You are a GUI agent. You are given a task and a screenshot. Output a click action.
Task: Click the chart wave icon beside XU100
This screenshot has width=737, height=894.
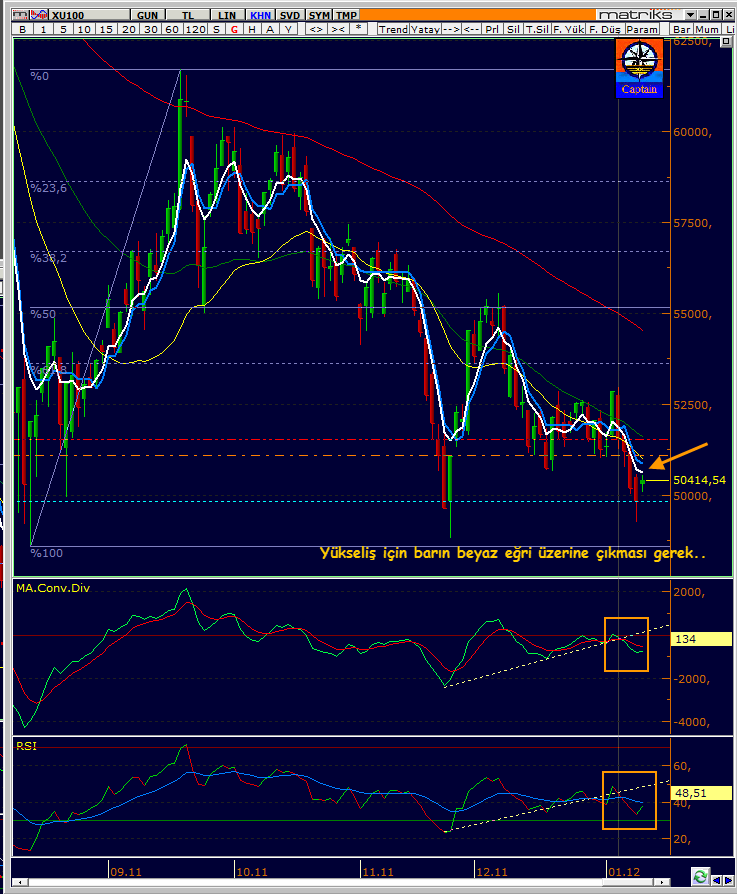point(39,15)
